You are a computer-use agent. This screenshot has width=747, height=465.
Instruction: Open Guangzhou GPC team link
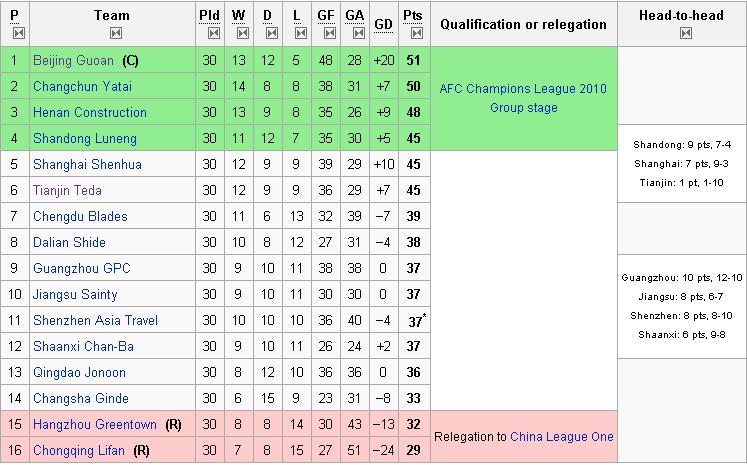coord(81,269)
